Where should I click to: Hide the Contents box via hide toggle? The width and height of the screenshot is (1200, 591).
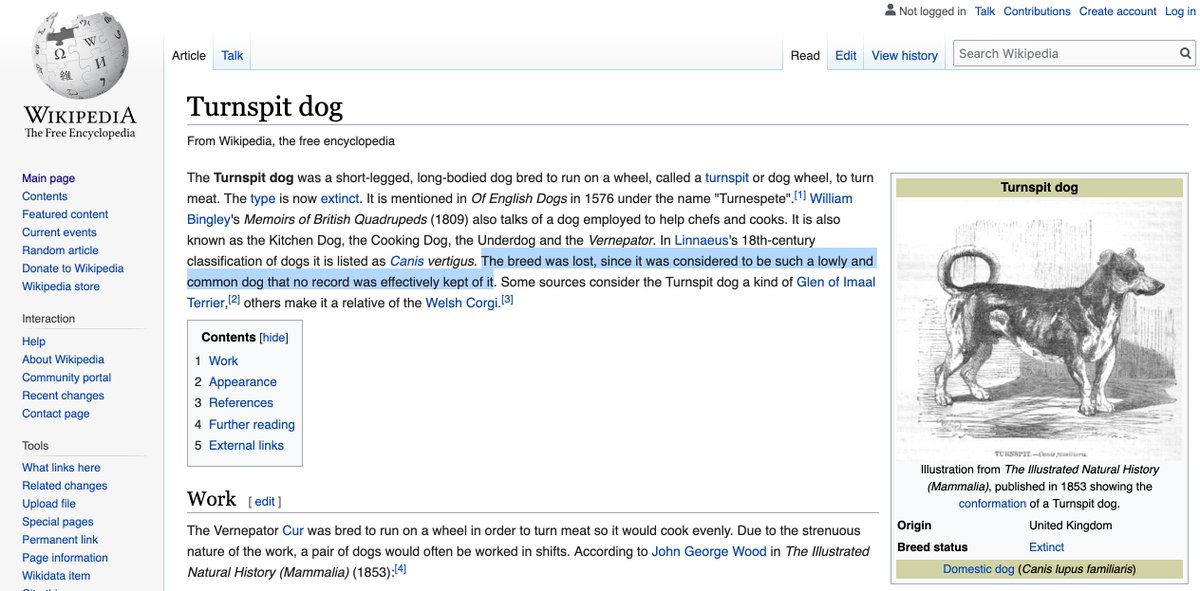click(x=273, y=338)
